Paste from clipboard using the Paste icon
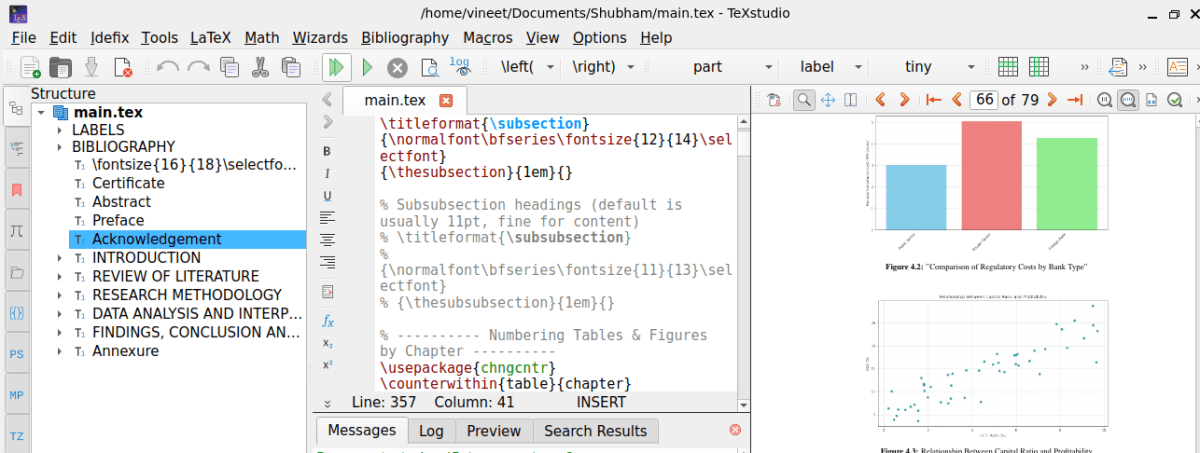This screenshot has height=453, width=1200. pyautogui.click(x=291, y=67)
